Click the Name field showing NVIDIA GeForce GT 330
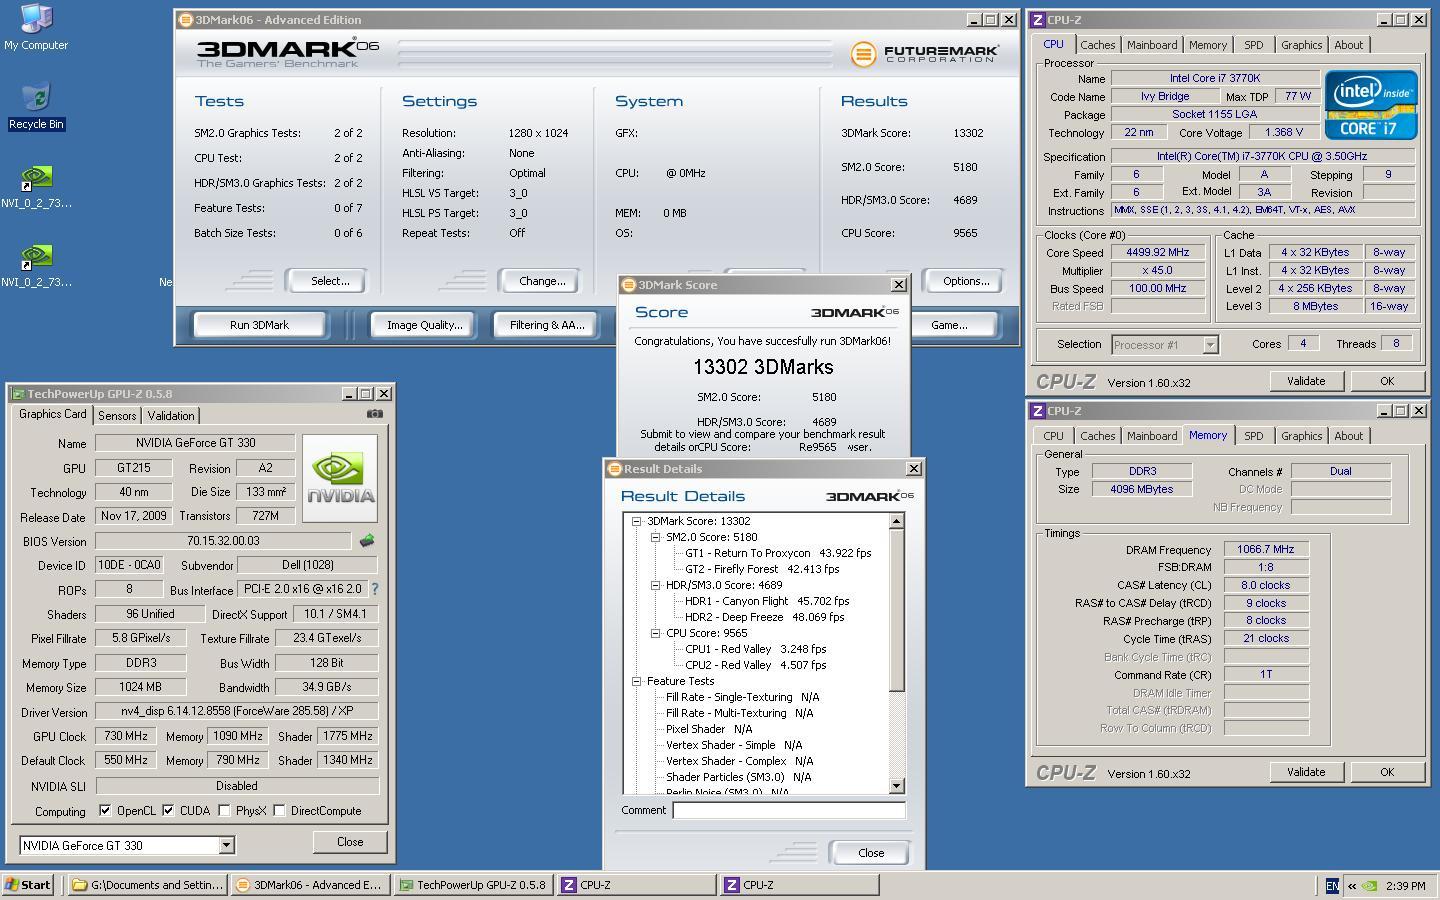Screen dimensions: 1440x900 (x=195, y=443)
